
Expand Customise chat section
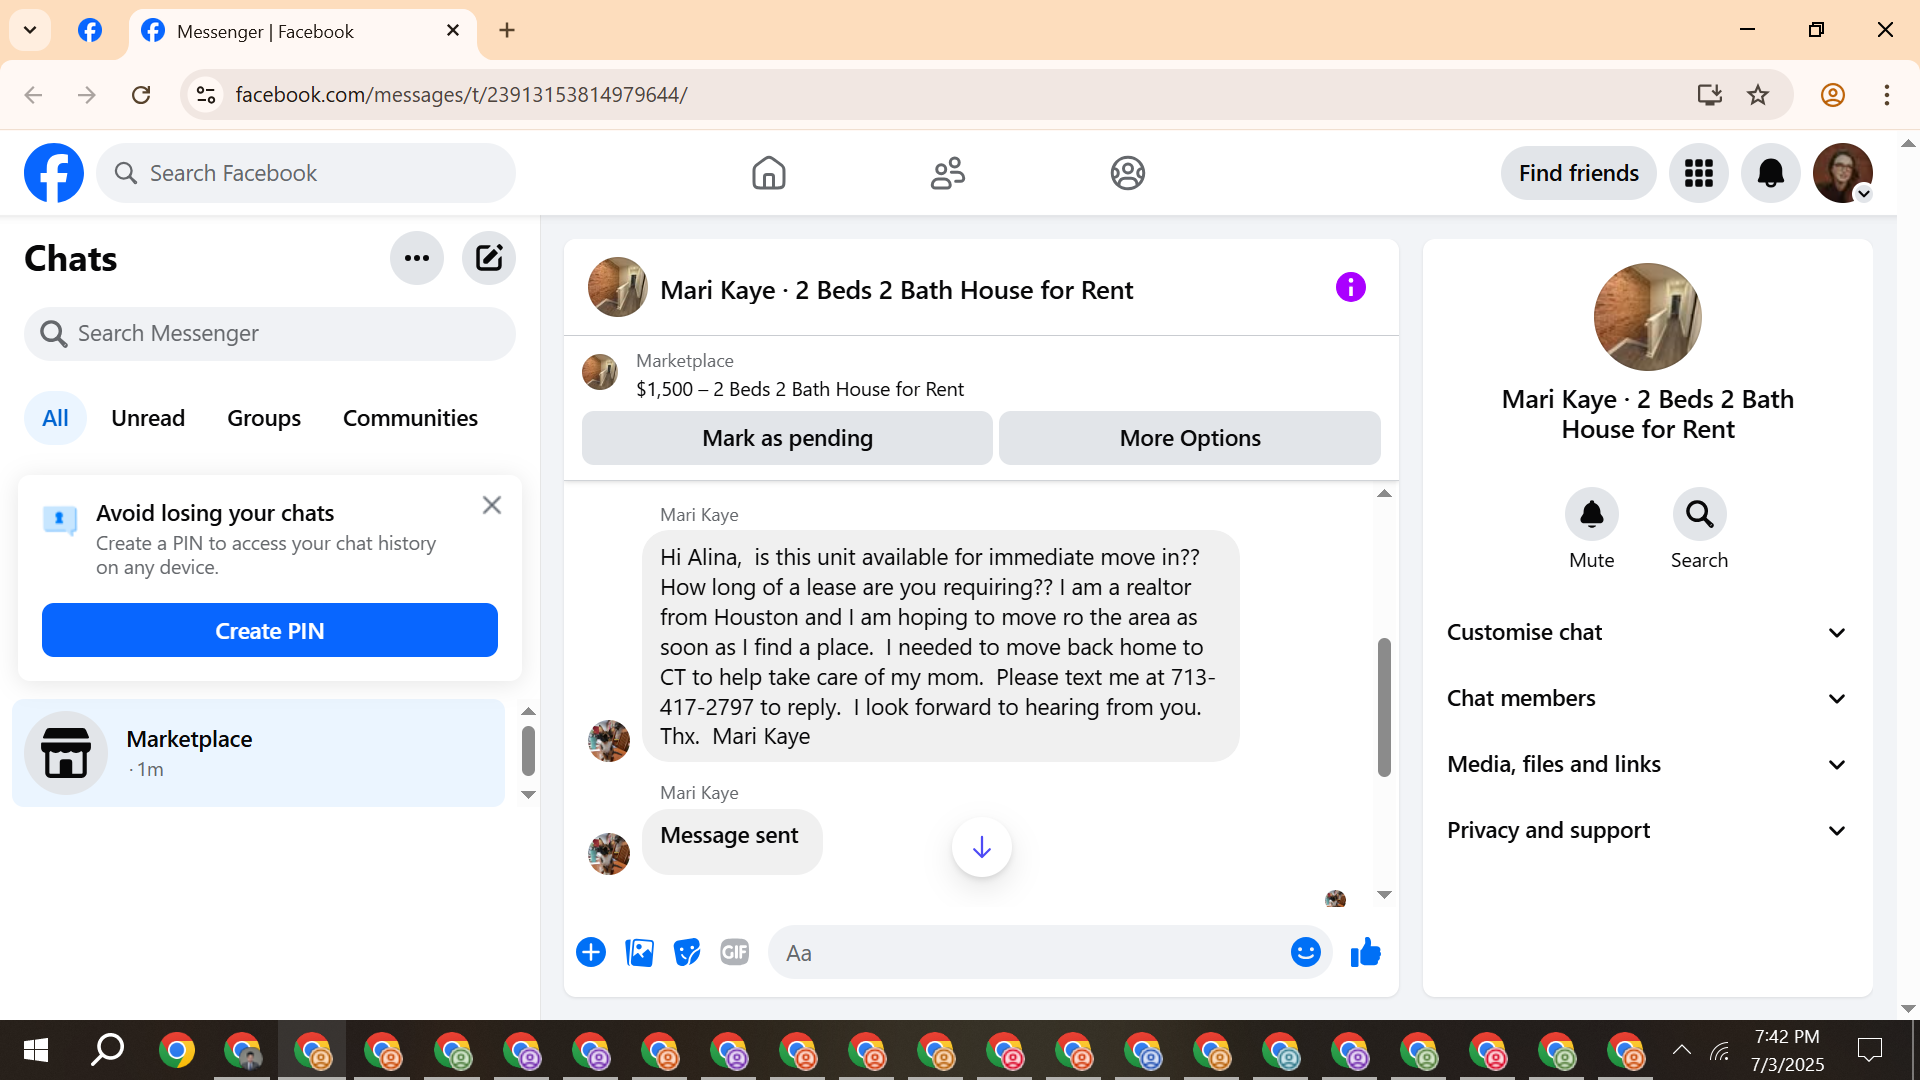coord(1647,633)
